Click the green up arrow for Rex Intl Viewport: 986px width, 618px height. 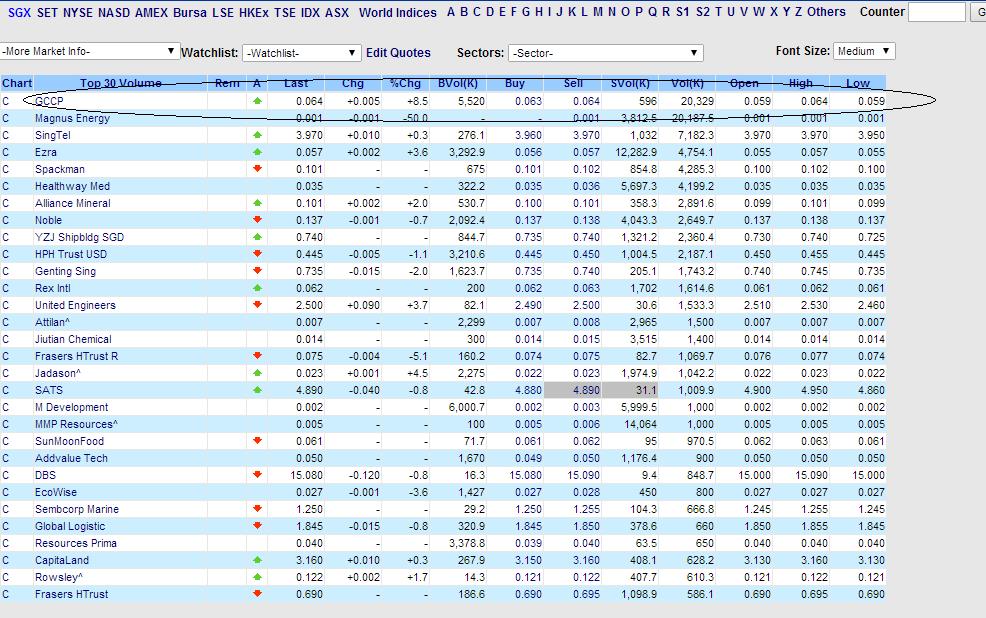click(257, 287)
